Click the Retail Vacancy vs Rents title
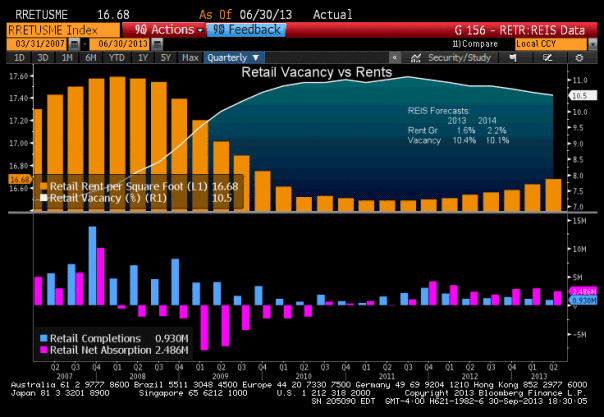This screenshot has height=417, width=604. point(317,72)
